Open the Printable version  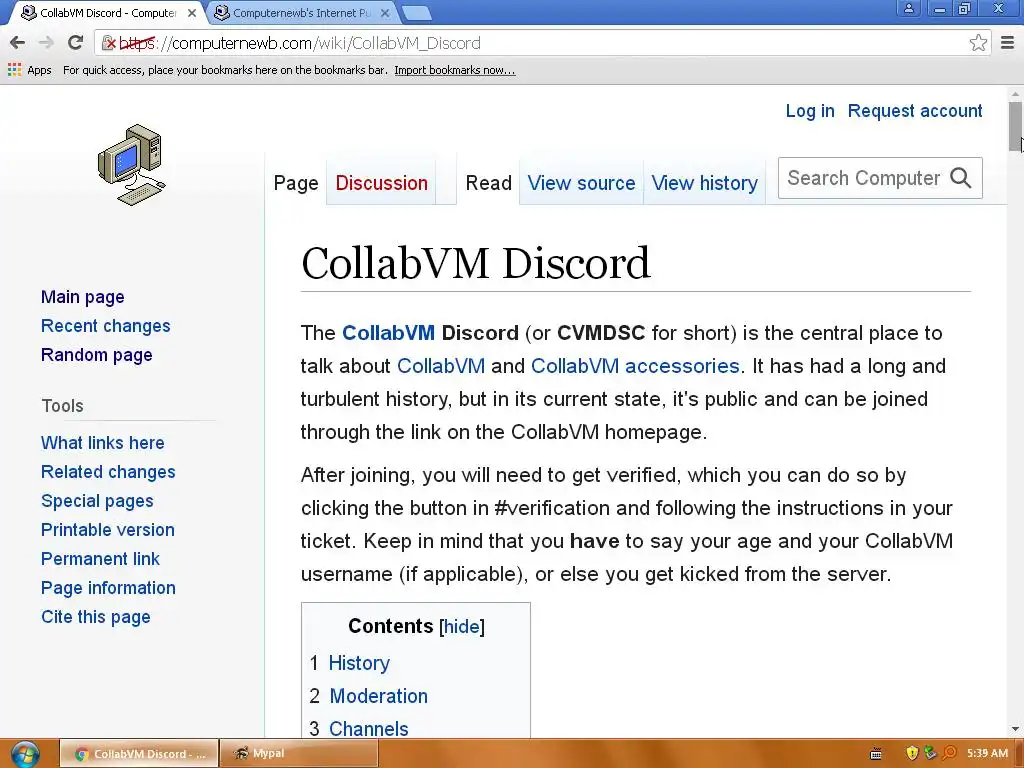pyautogui.click(x=108, y=530)
